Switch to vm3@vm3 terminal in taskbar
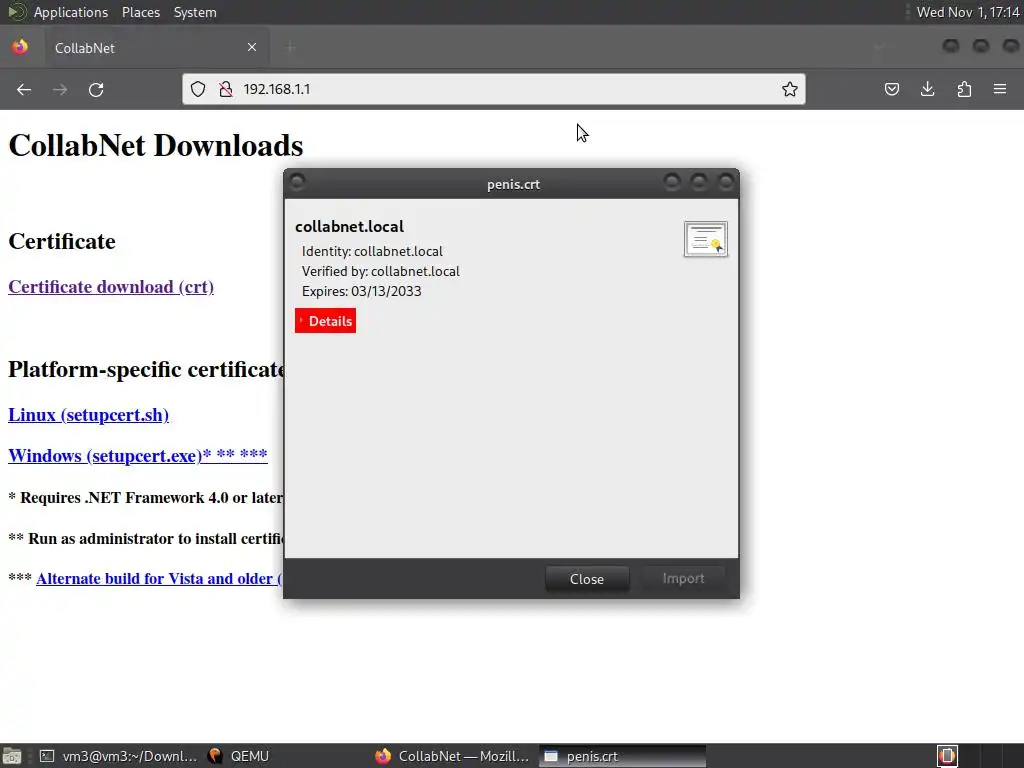This screenshot has width=1024, height=768. (118, 756)
